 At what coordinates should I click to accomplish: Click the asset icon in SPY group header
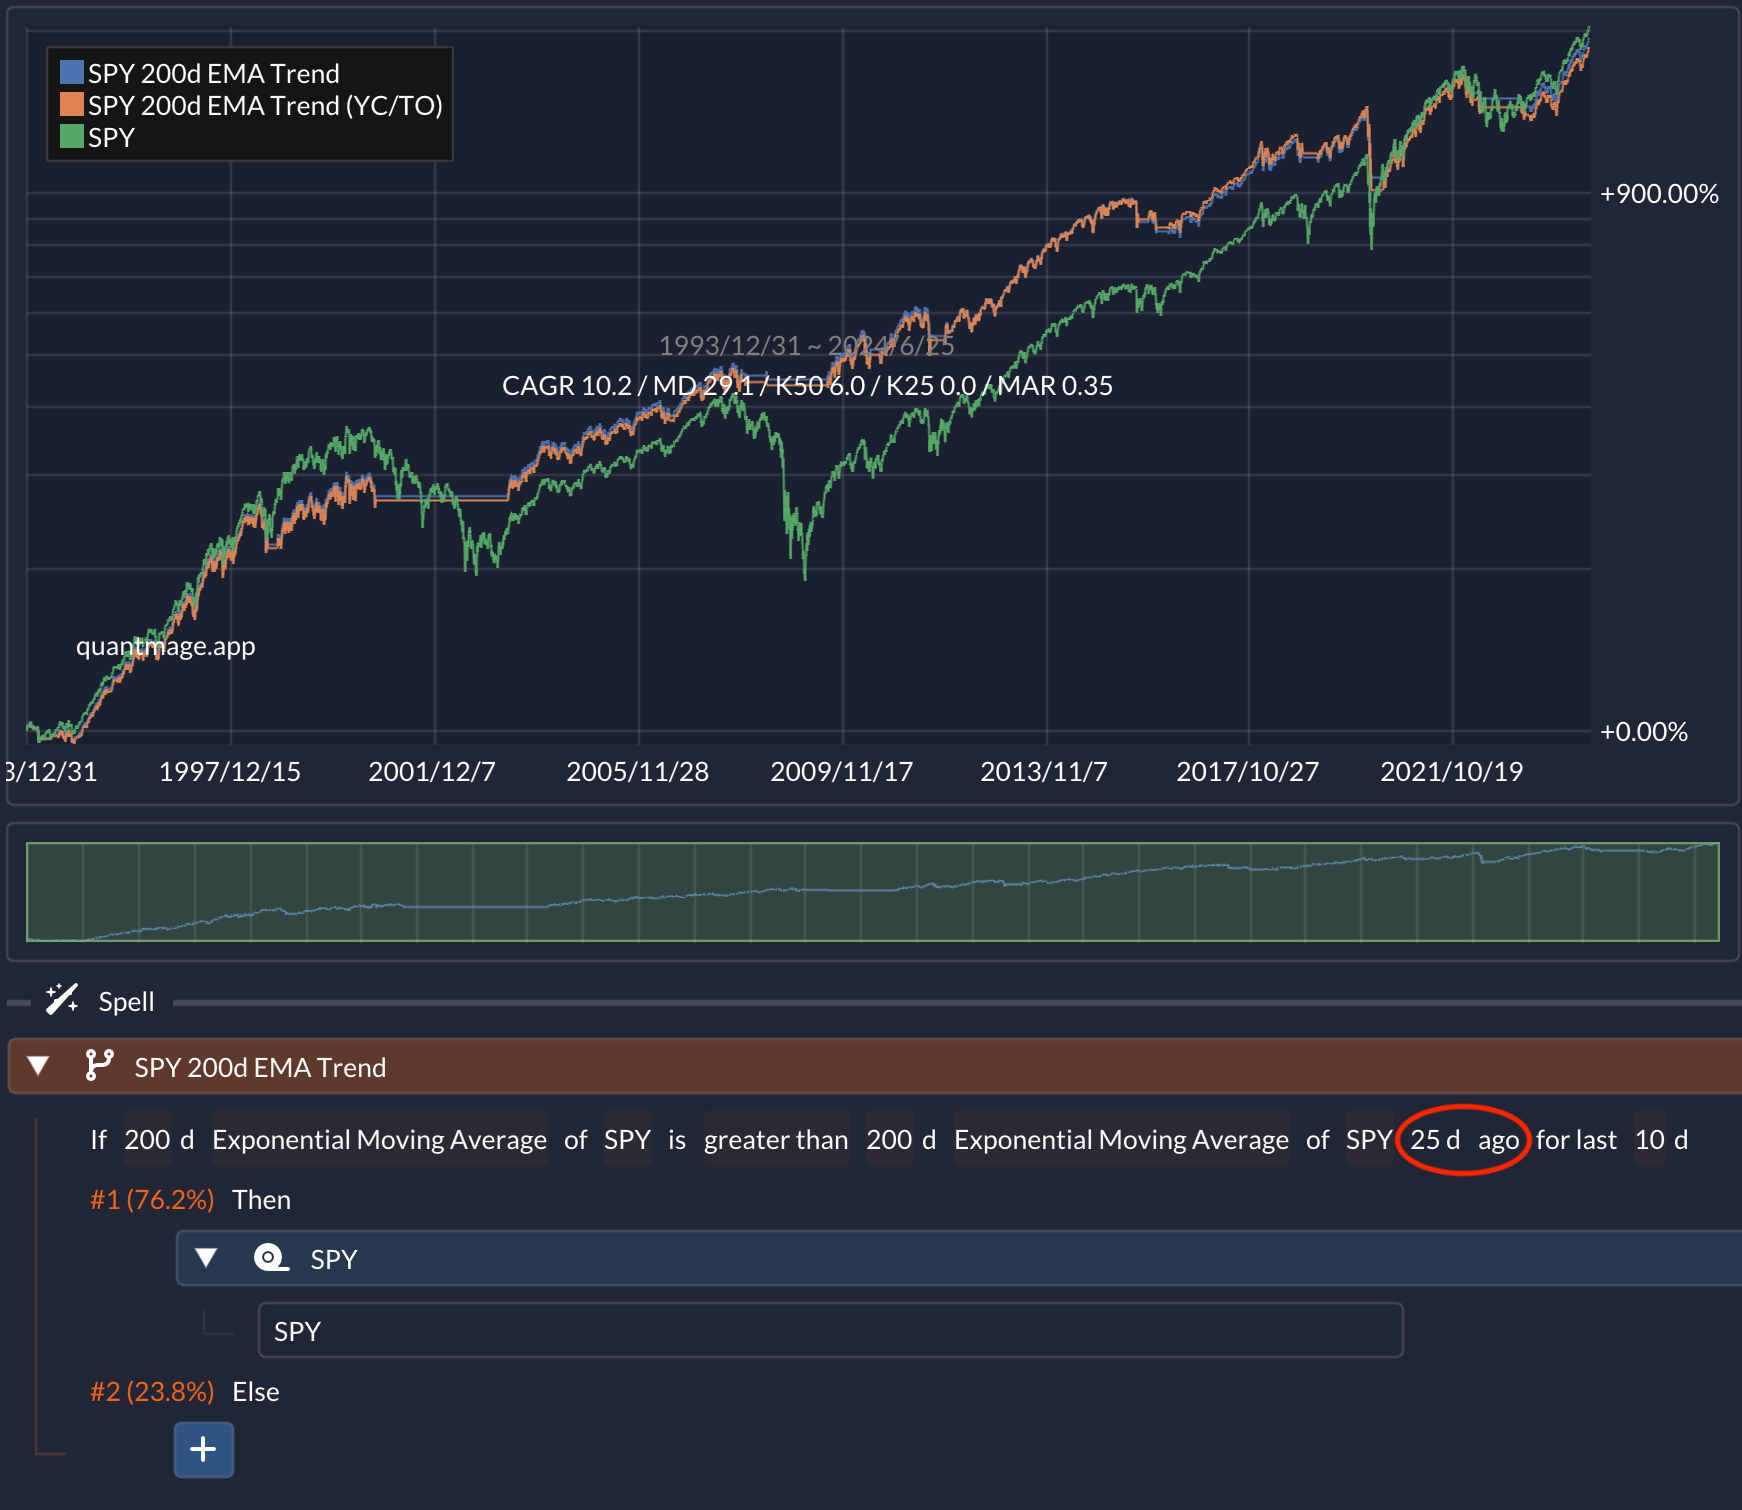pyautogui.click(x=271, y=1258)
